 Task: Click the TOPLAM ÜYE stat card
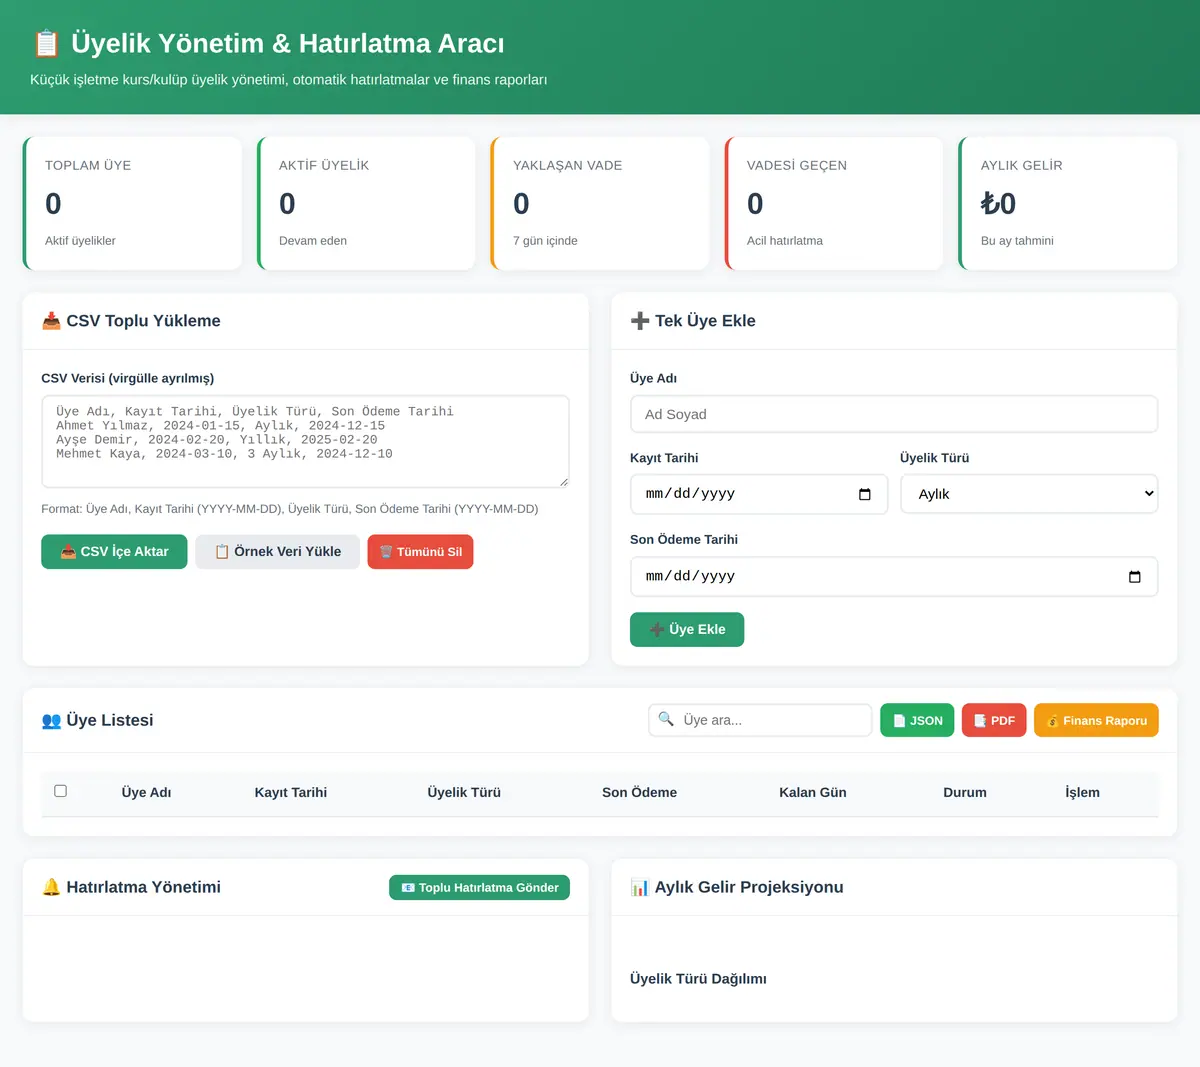pyautogui.click(x=132, y=203)
